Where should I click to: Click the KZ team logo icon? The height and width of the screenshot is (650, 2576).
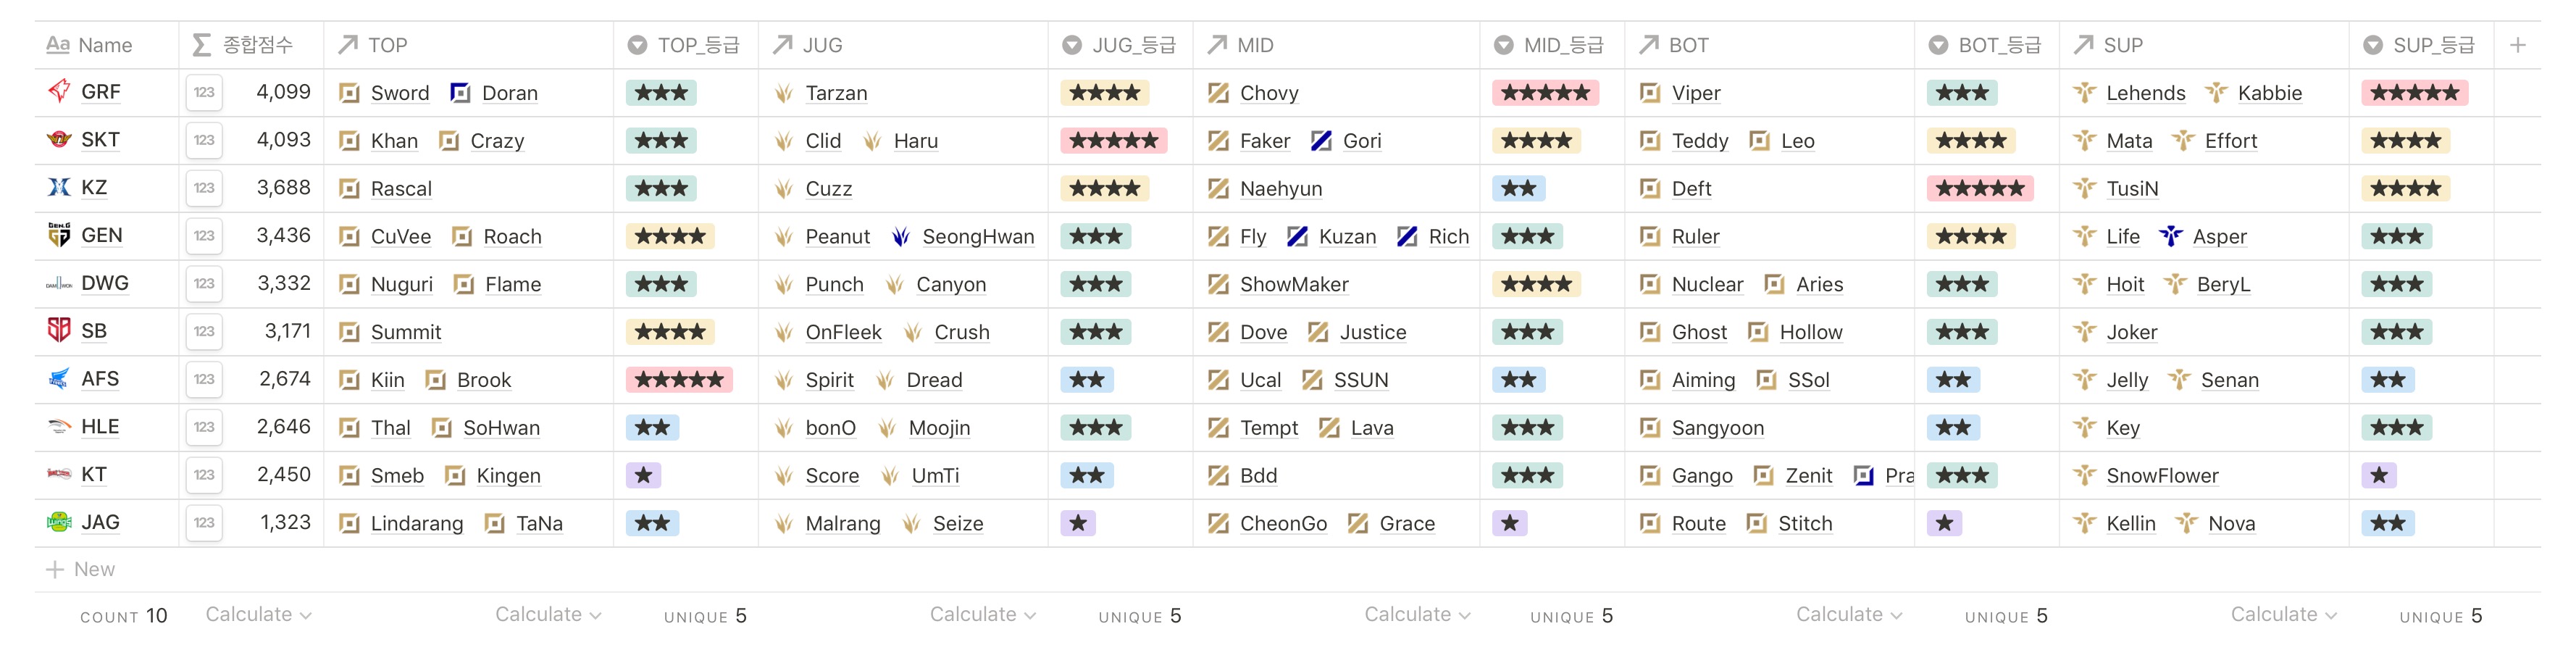pos(59,188)
